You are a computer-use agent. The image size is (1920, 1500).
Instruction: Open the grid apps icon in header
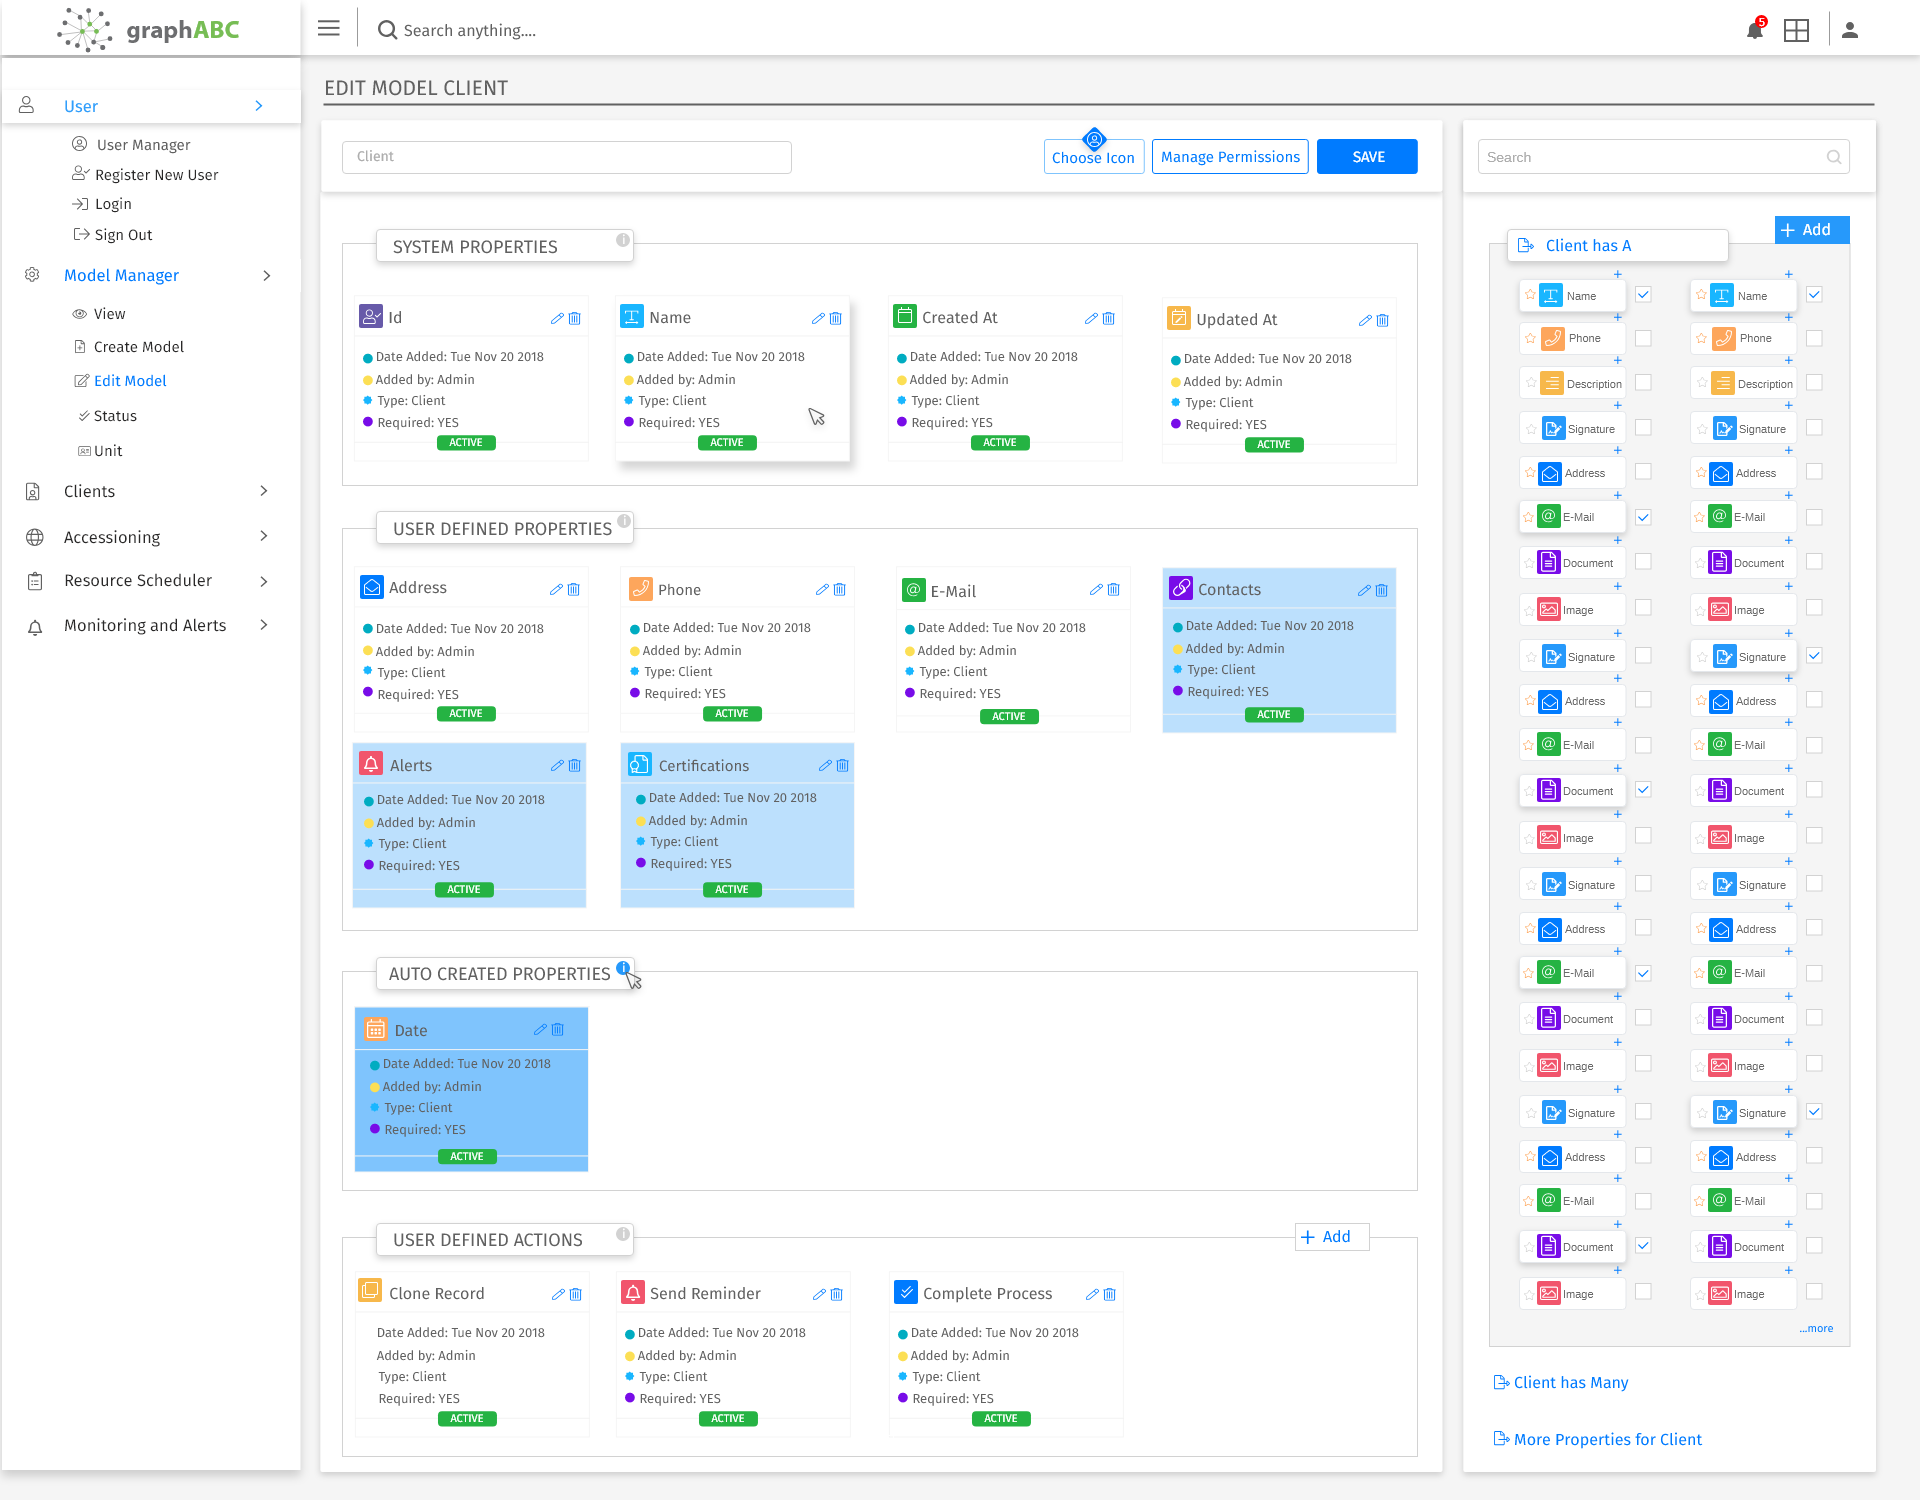(1796, 30)
